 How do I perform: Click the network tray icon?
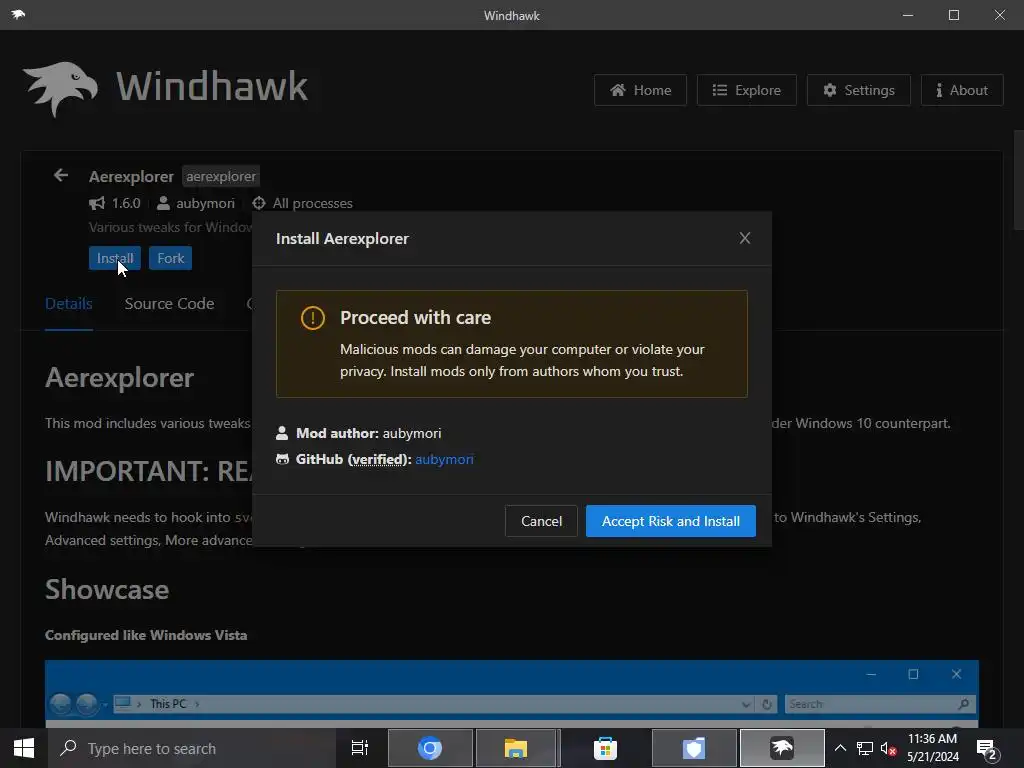click(x=865, y=748)
